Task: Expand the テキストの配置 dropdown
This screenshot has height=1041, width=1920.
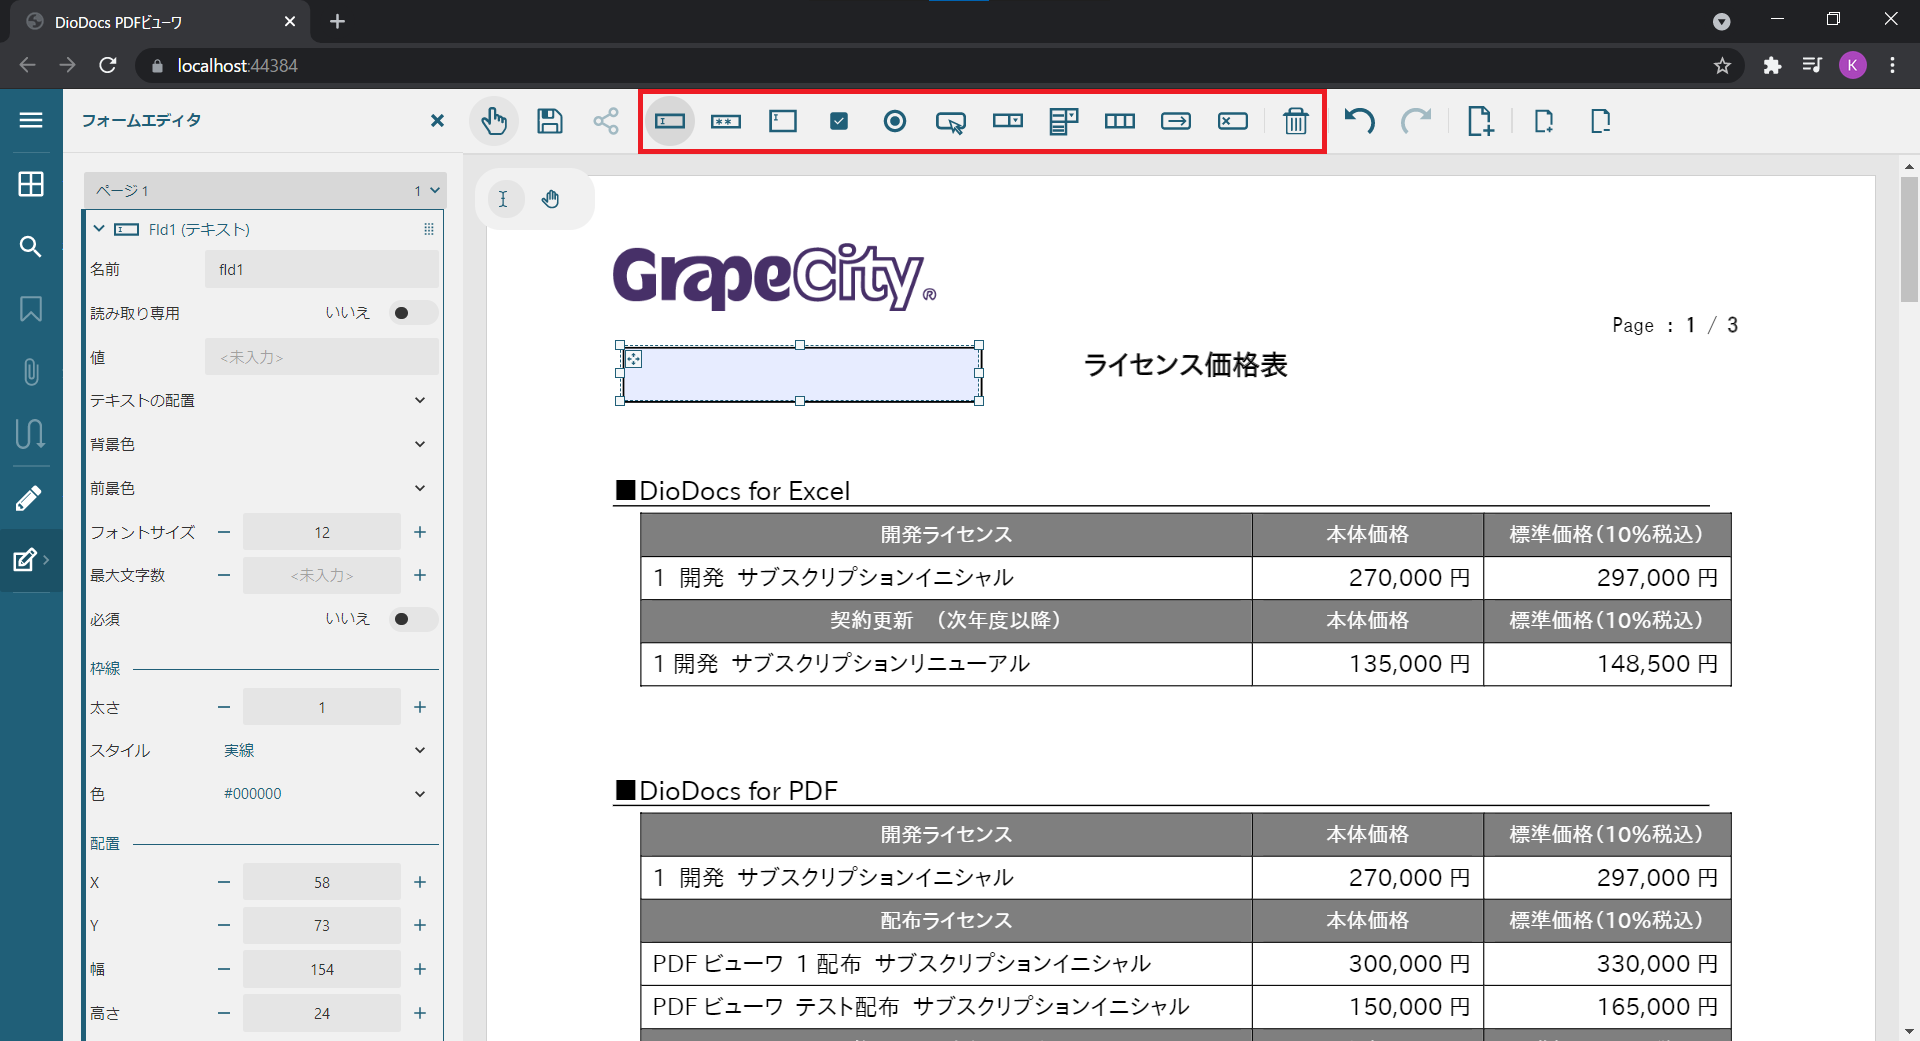Action: point(420,400)
